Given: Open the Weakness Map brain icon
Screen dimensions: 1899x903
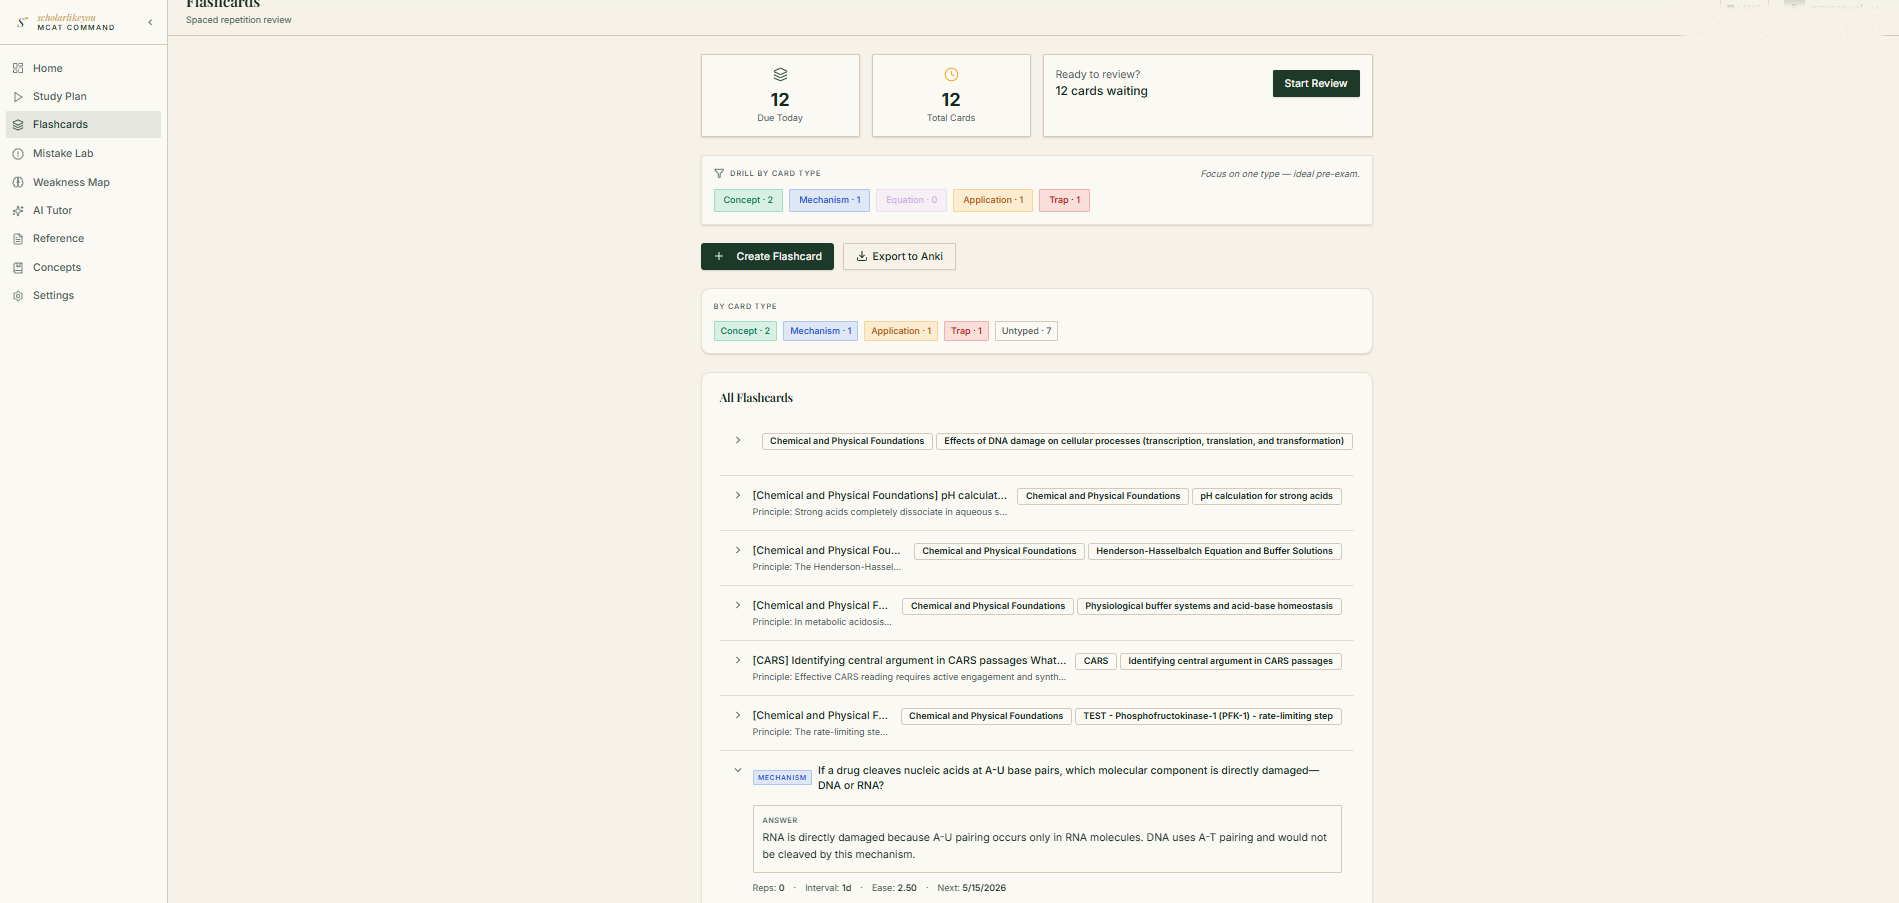Looking at the screenshot, I should (18, 182).
